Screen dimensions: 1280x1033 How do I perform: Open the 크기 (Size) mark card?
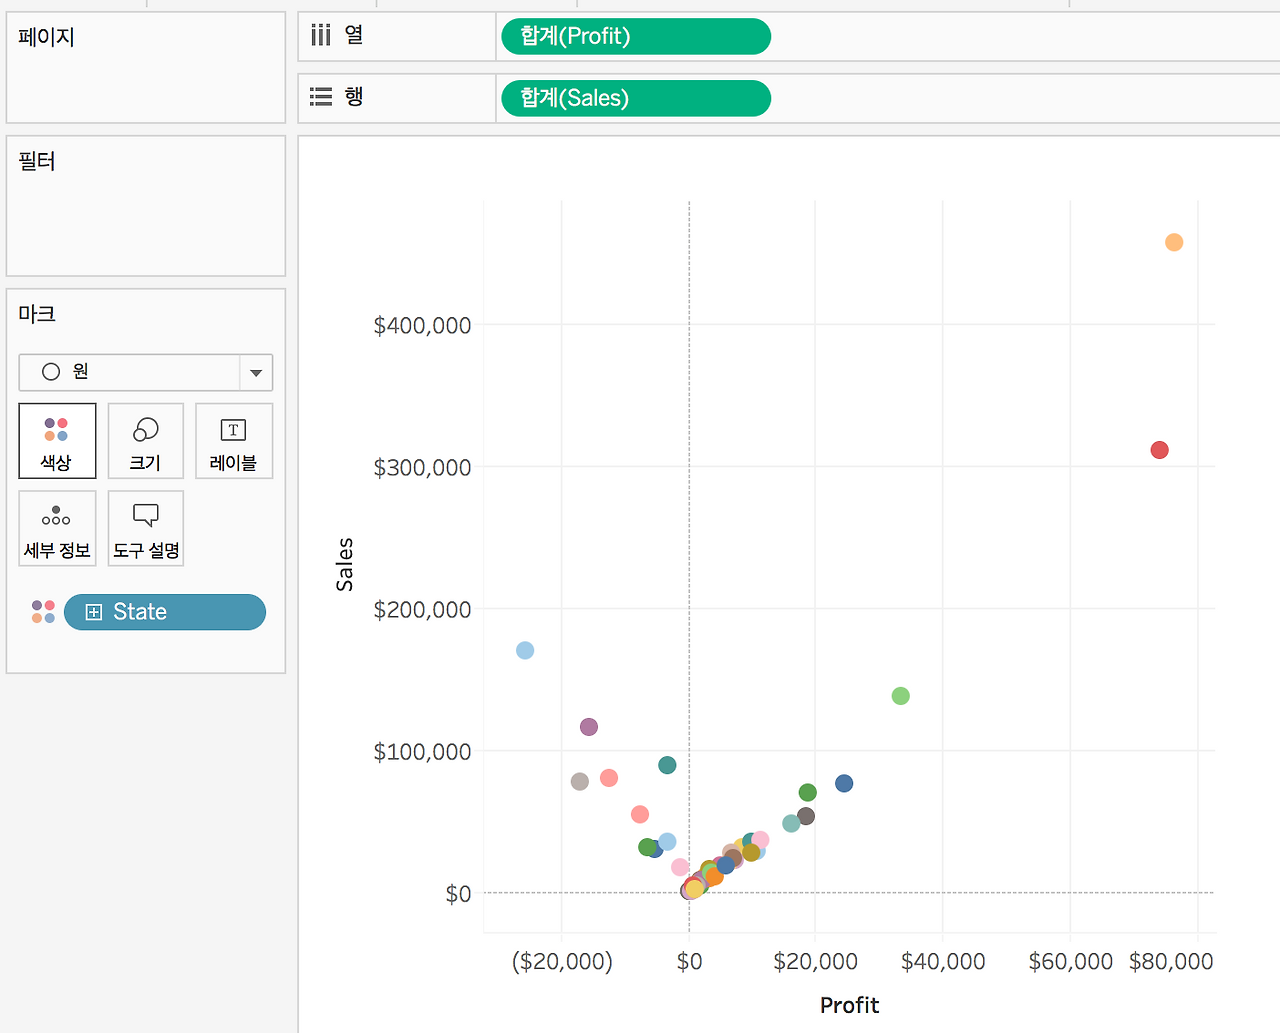coord(145,441)
